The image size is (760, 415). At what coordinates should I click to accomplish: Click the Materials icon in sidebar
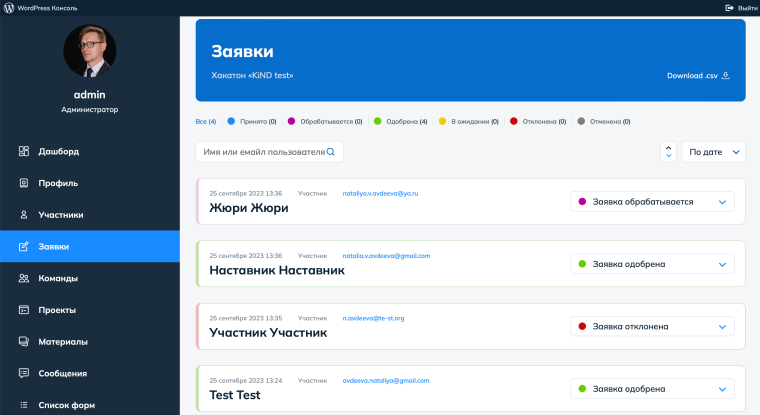pyautogui.click(x=24, y=342)
